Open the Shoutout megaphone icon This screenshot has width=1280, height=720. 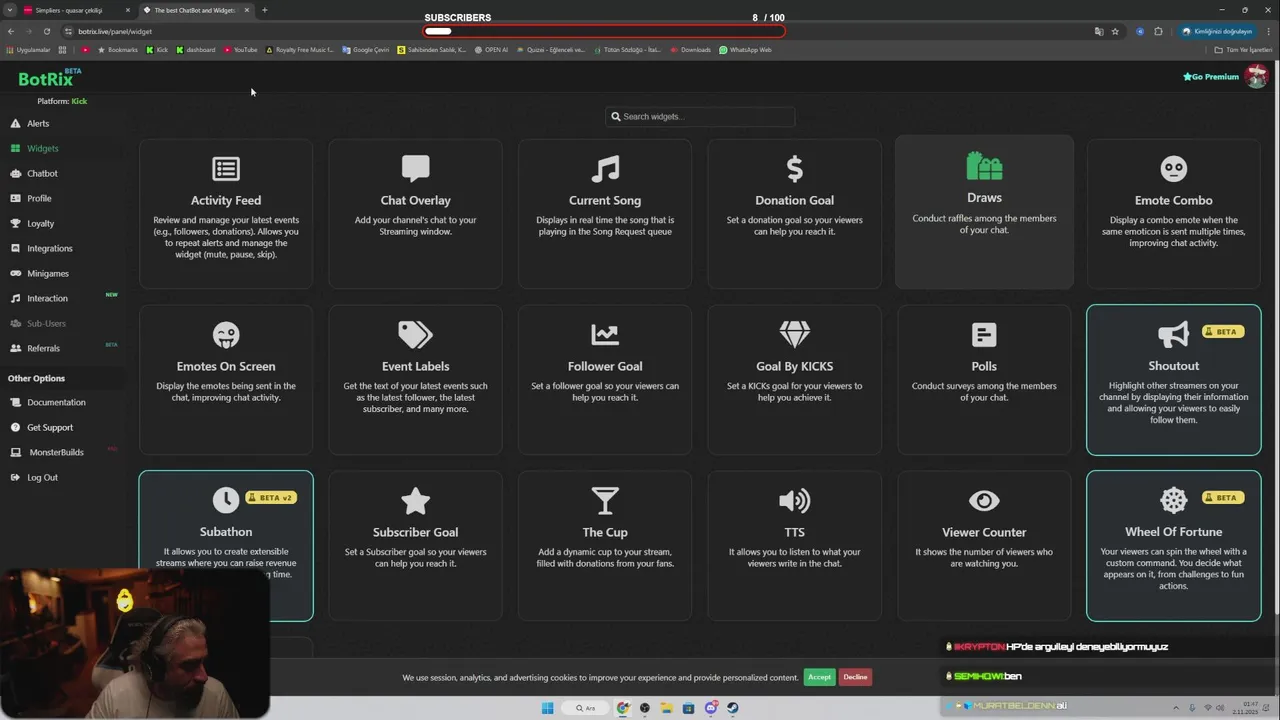pos(1173,335)
